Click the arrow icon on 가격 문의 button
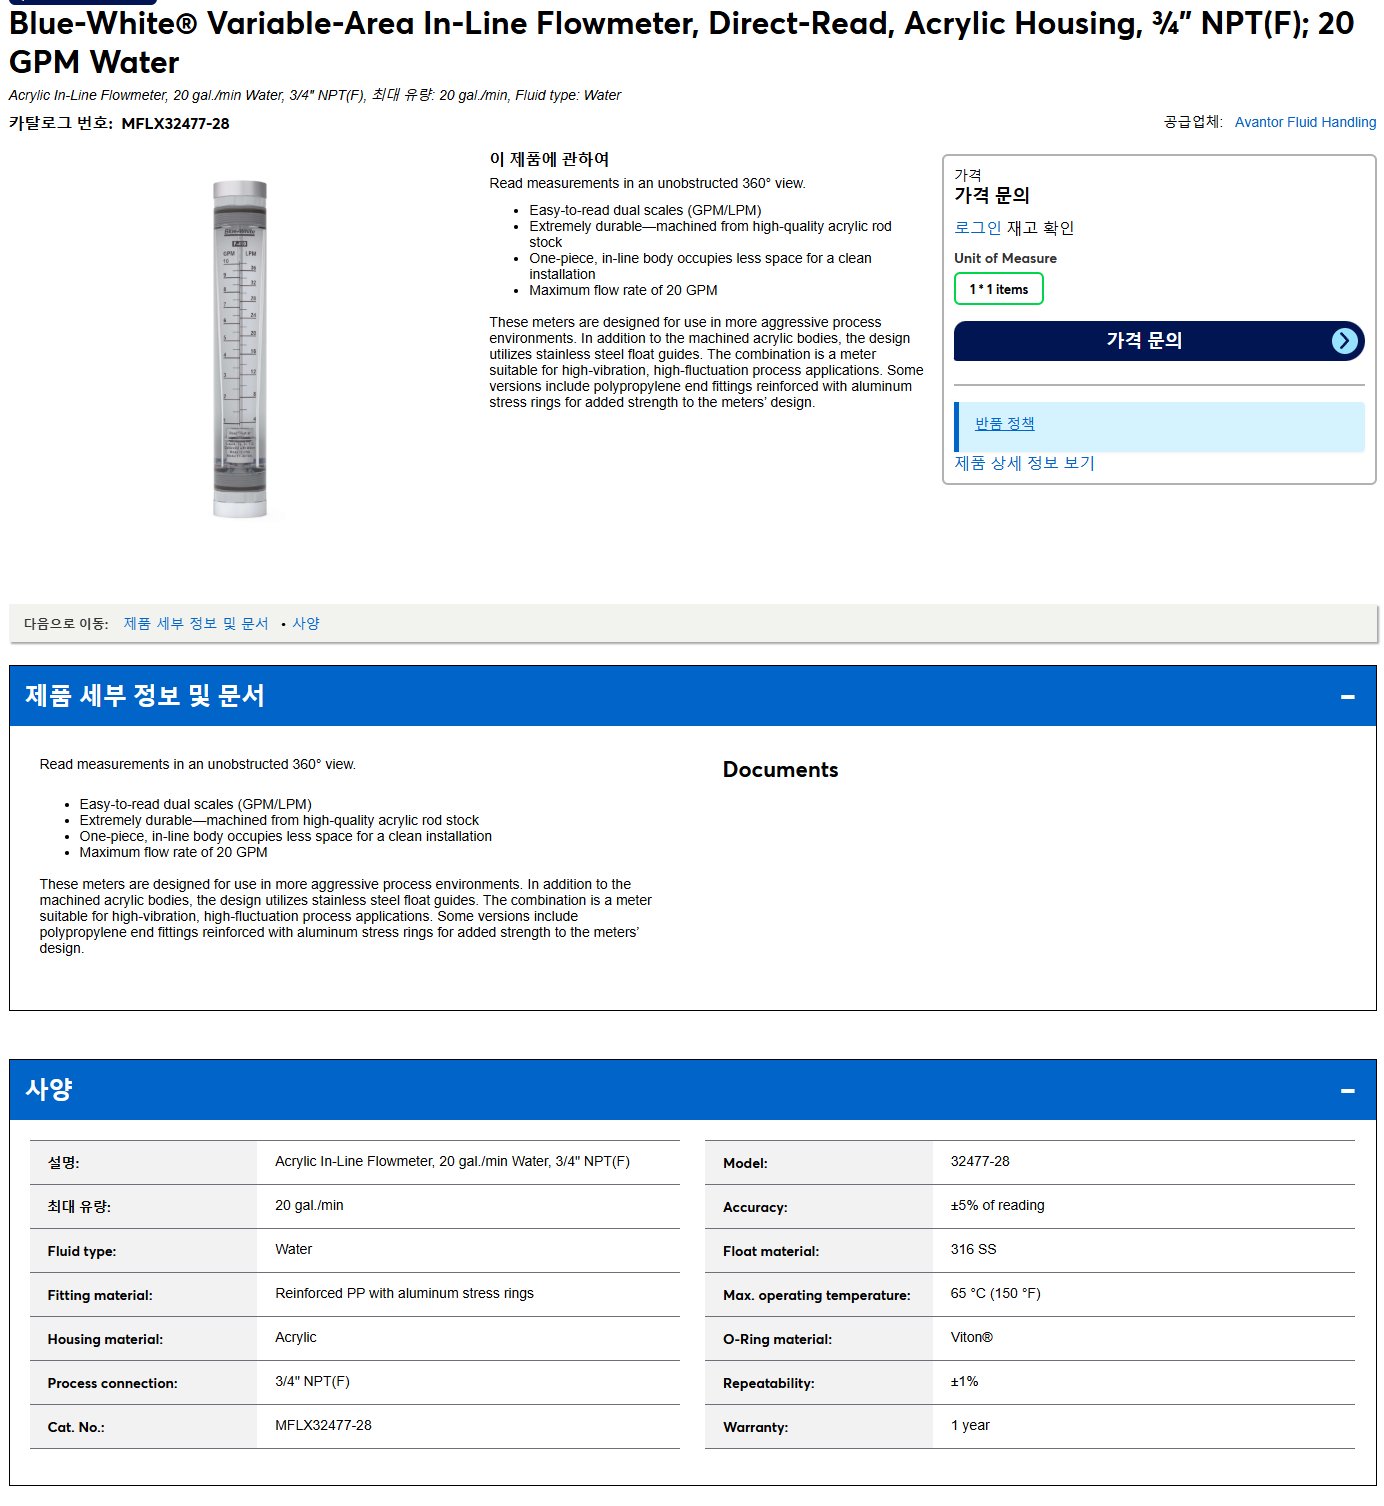The width and height of the screenshot is (1384, 1506). tap(1345, 341)
